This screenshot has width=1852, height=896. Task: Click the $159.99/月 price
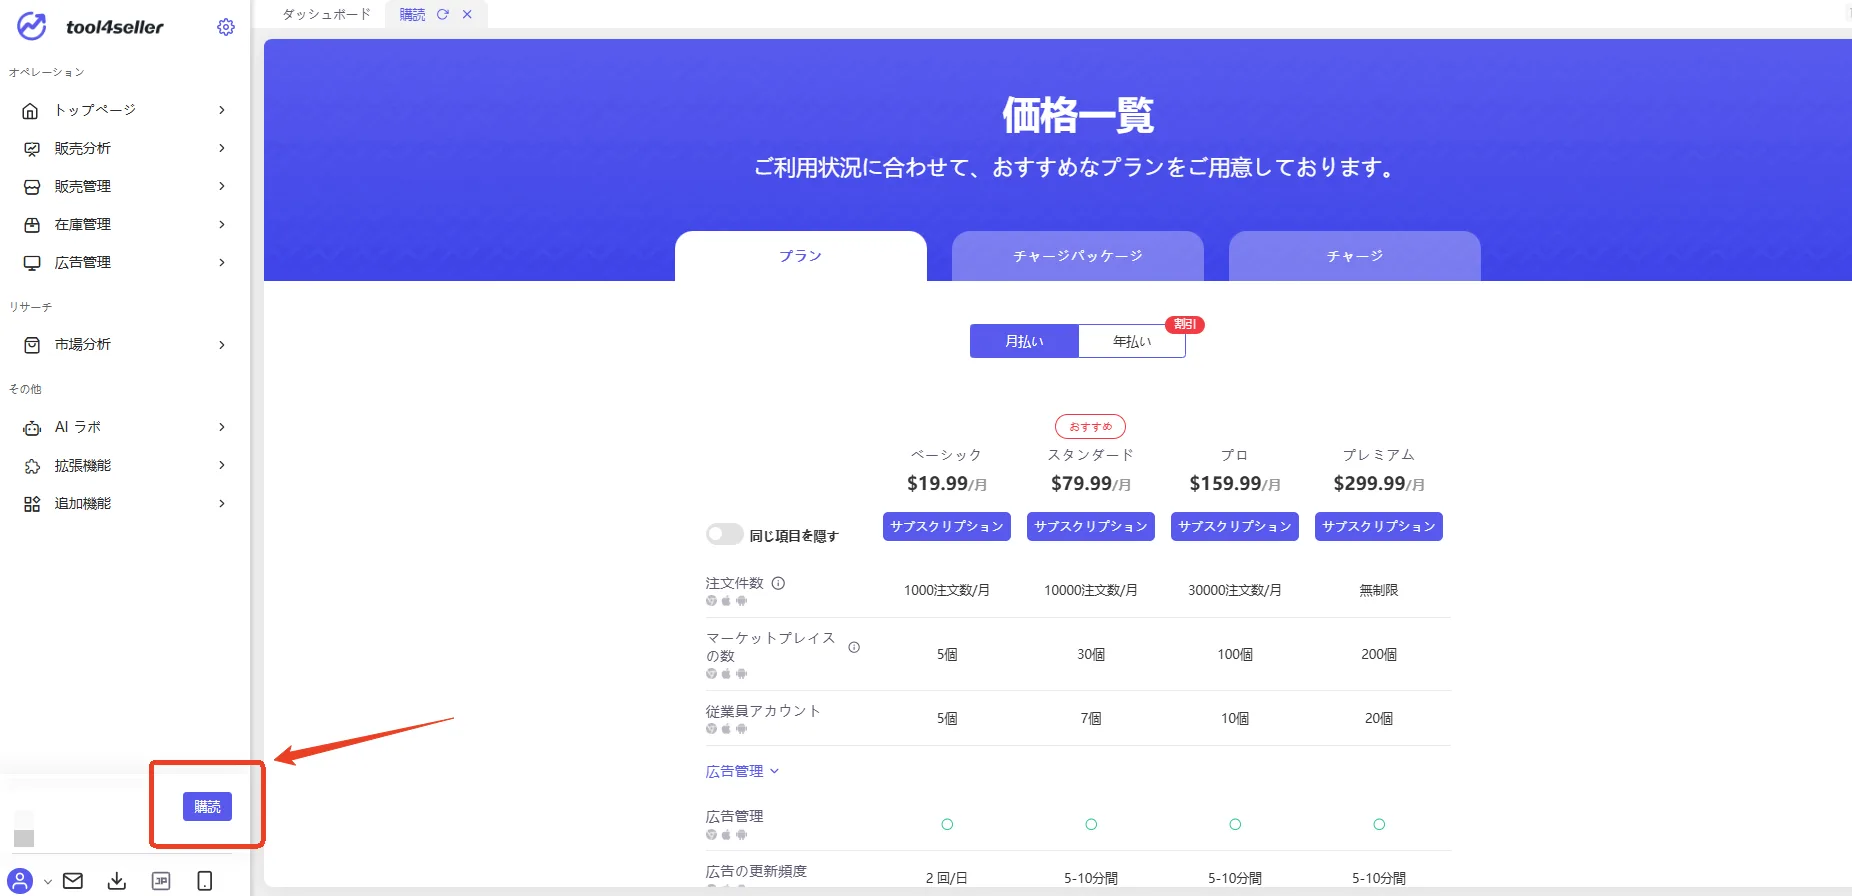[x=1235, y=484]
